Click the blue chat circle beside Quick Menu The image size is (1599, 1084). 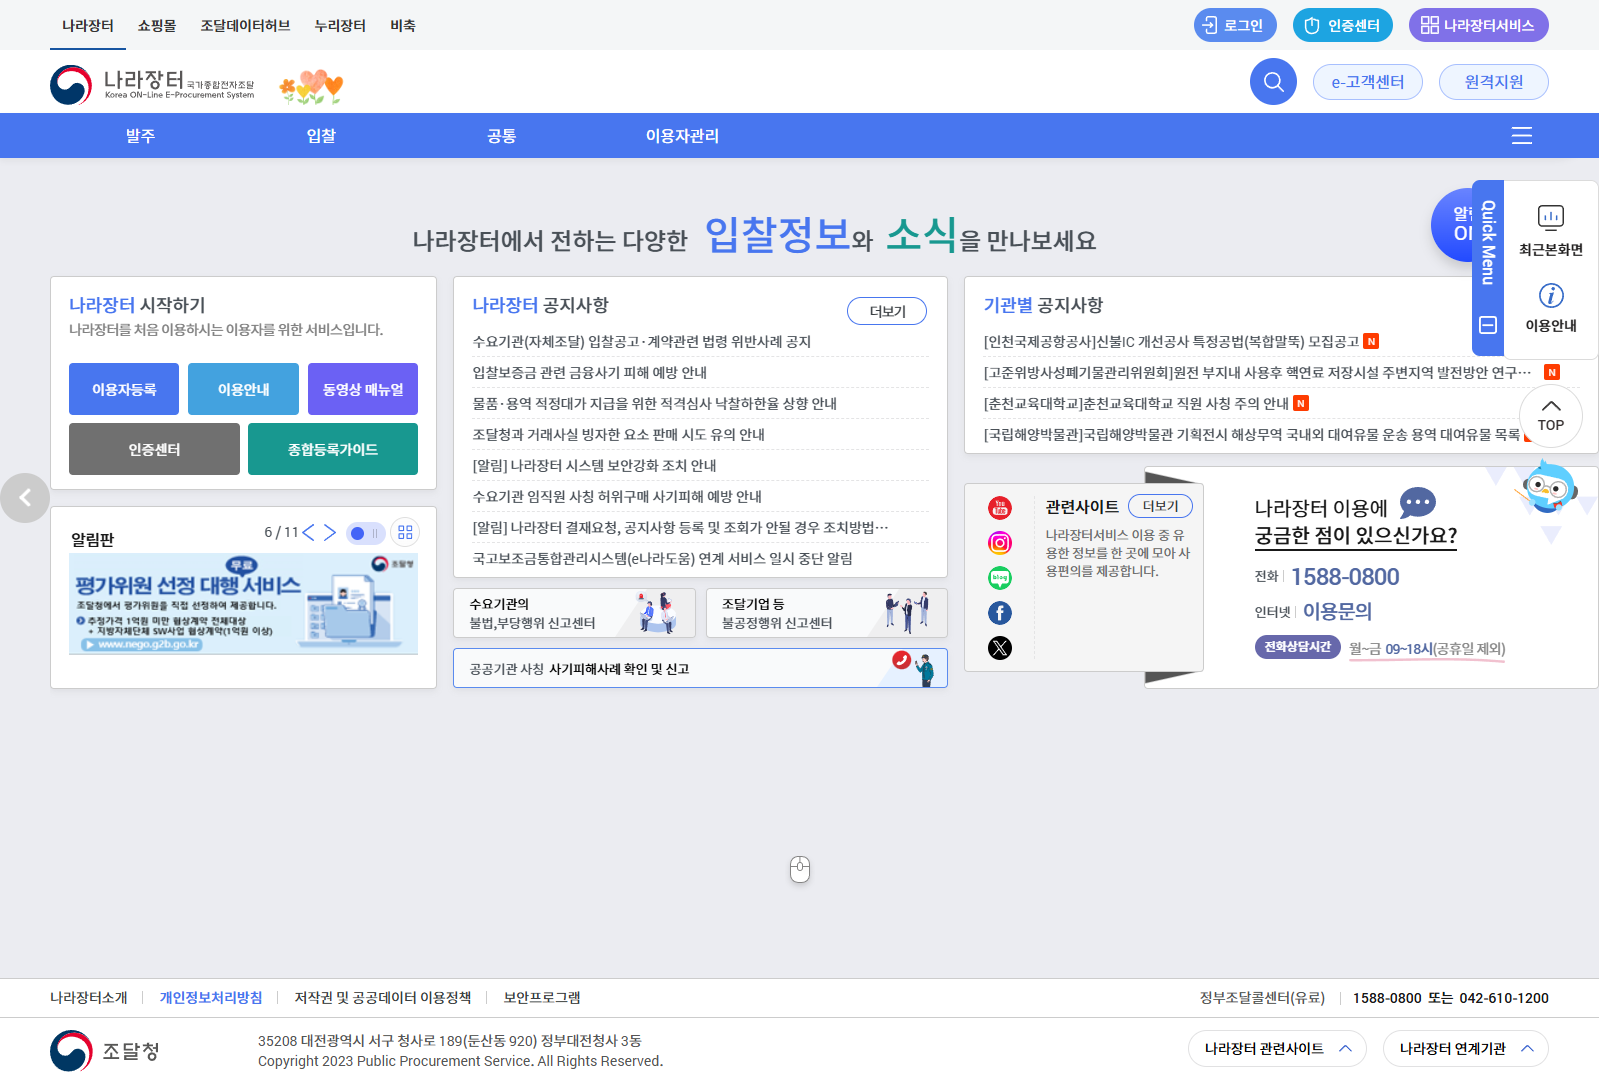pyautogui.click(x=1452, y=225)
